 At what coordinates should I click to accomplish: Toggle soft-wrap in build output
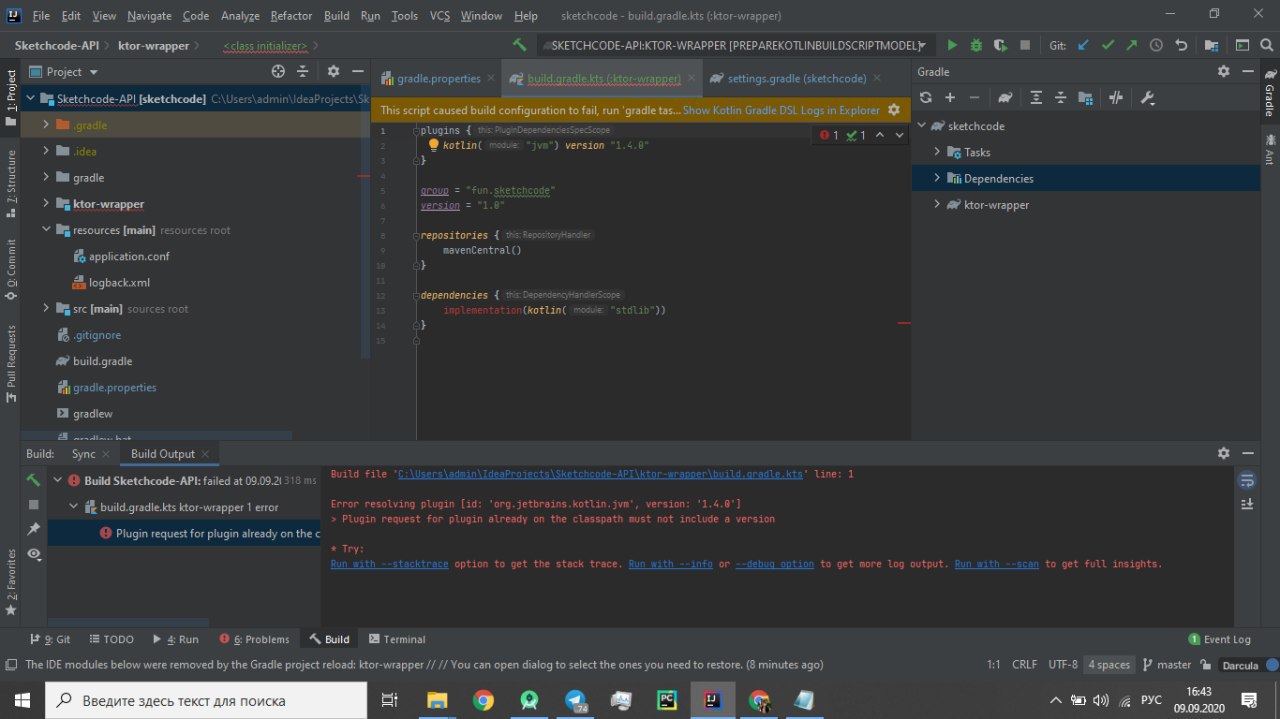coord(1247,480)
